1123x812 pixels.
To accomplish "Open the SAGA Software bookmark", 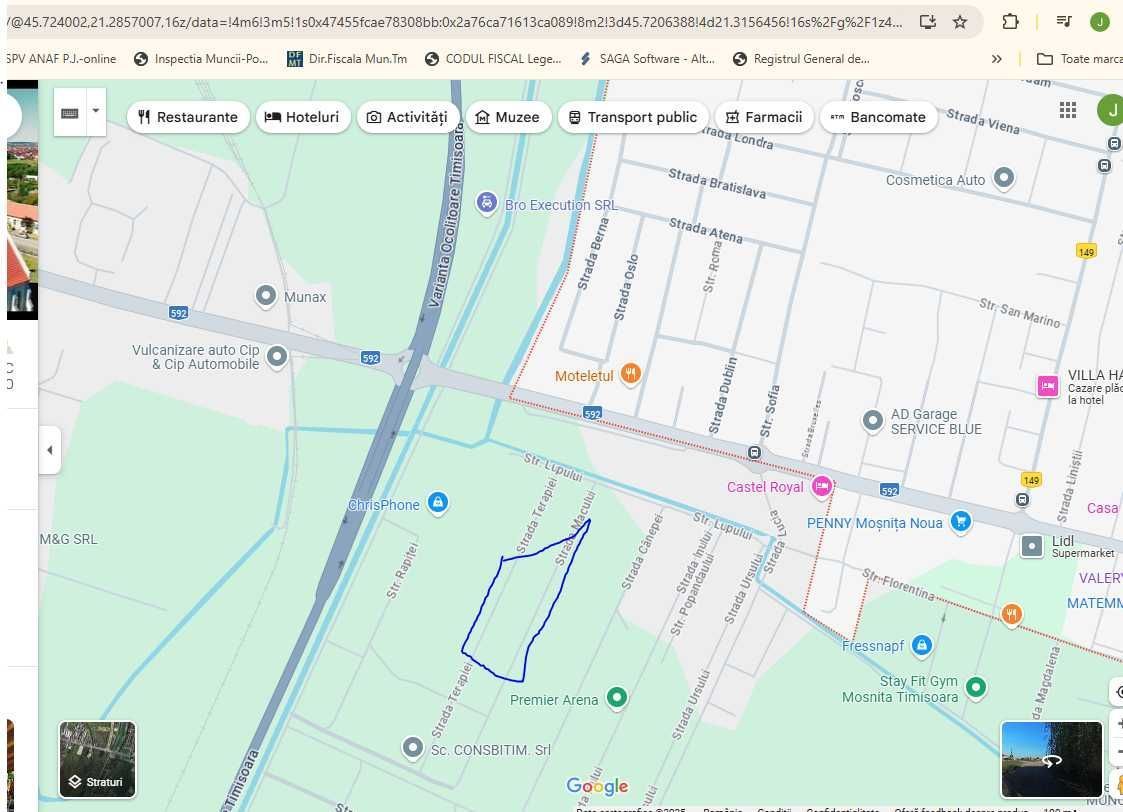I will tap(647, 59).
